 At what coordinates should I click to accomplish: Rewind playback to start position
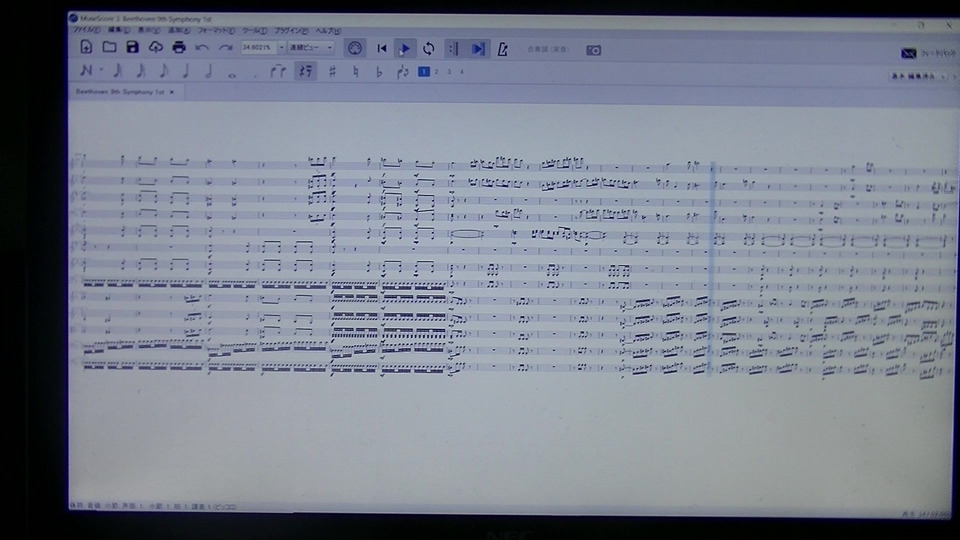click(381, 48)
